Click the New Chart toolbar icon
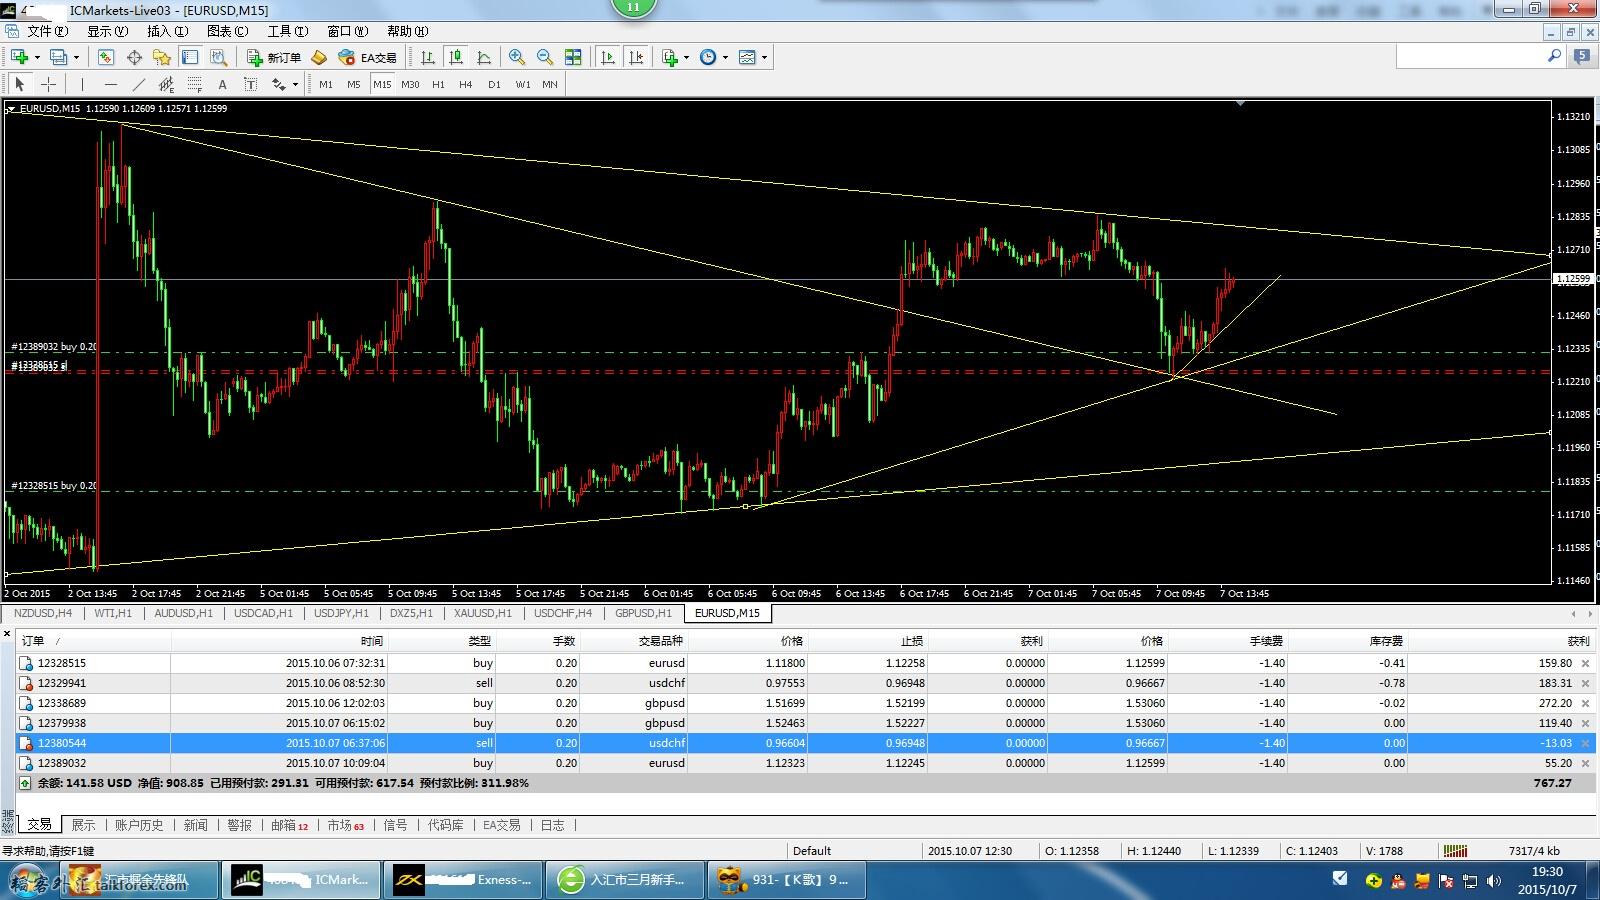This screenshot has width=1600, height=900. click(x=19, y=57)
